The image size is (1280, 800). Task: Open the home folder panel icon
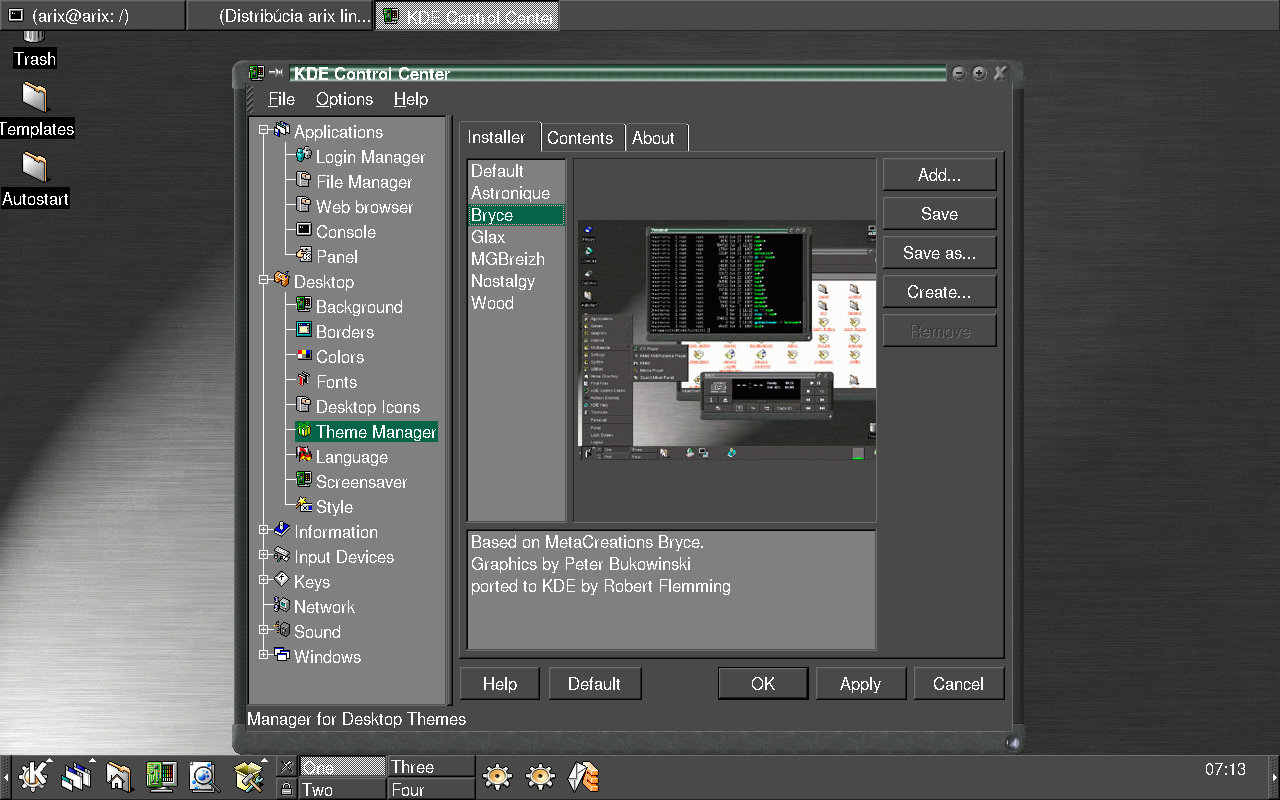(x=119, y=776)
